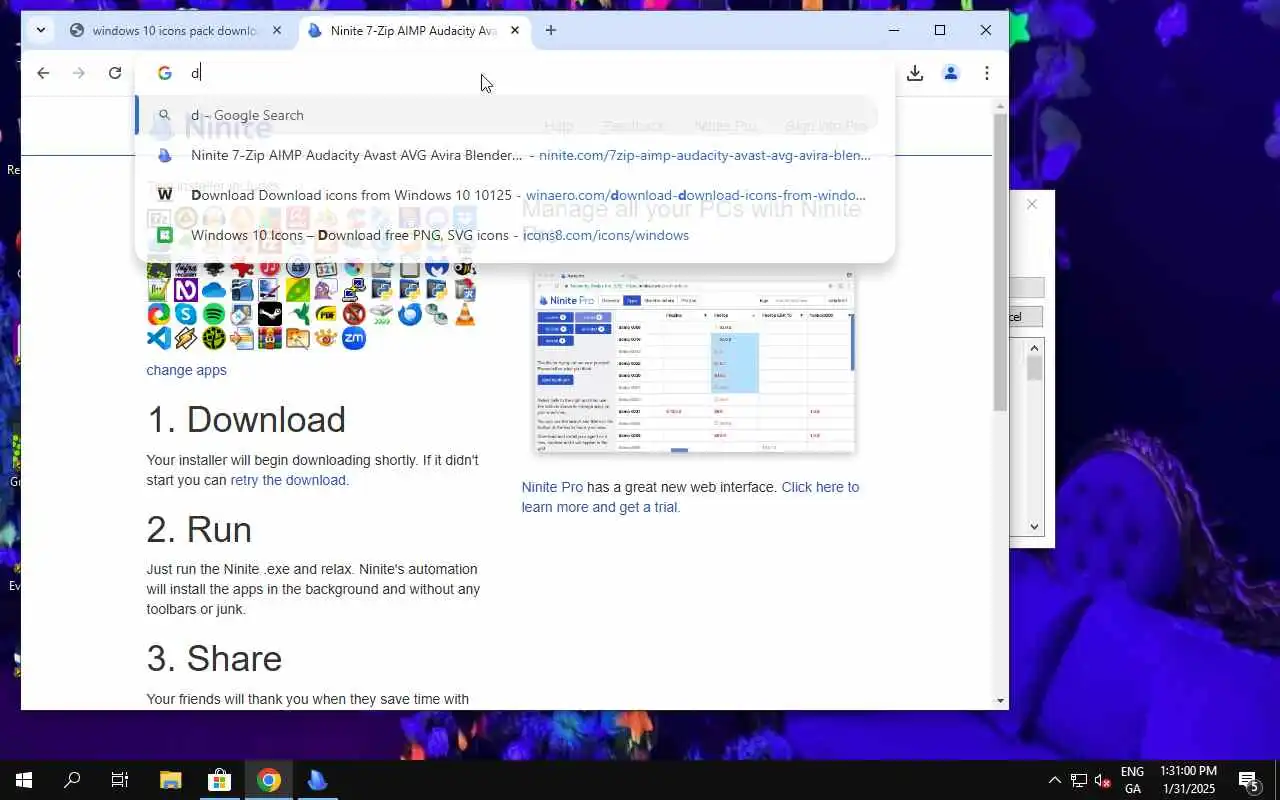Click the Visual Studio Code app icon

159,338
